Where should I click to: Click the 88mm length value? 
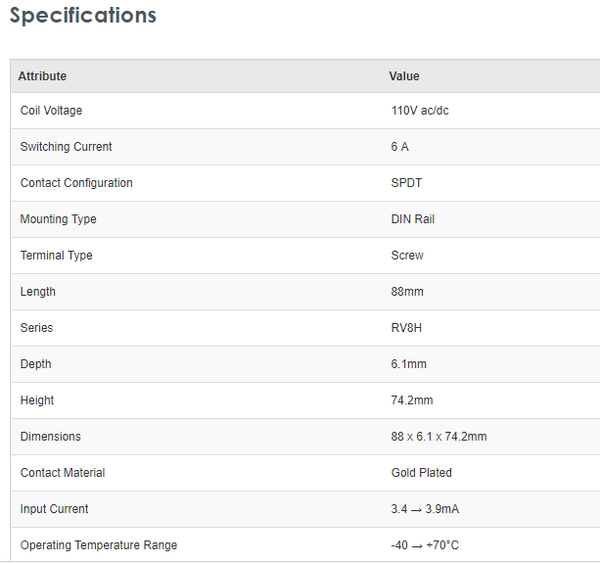tap(405, 292)
